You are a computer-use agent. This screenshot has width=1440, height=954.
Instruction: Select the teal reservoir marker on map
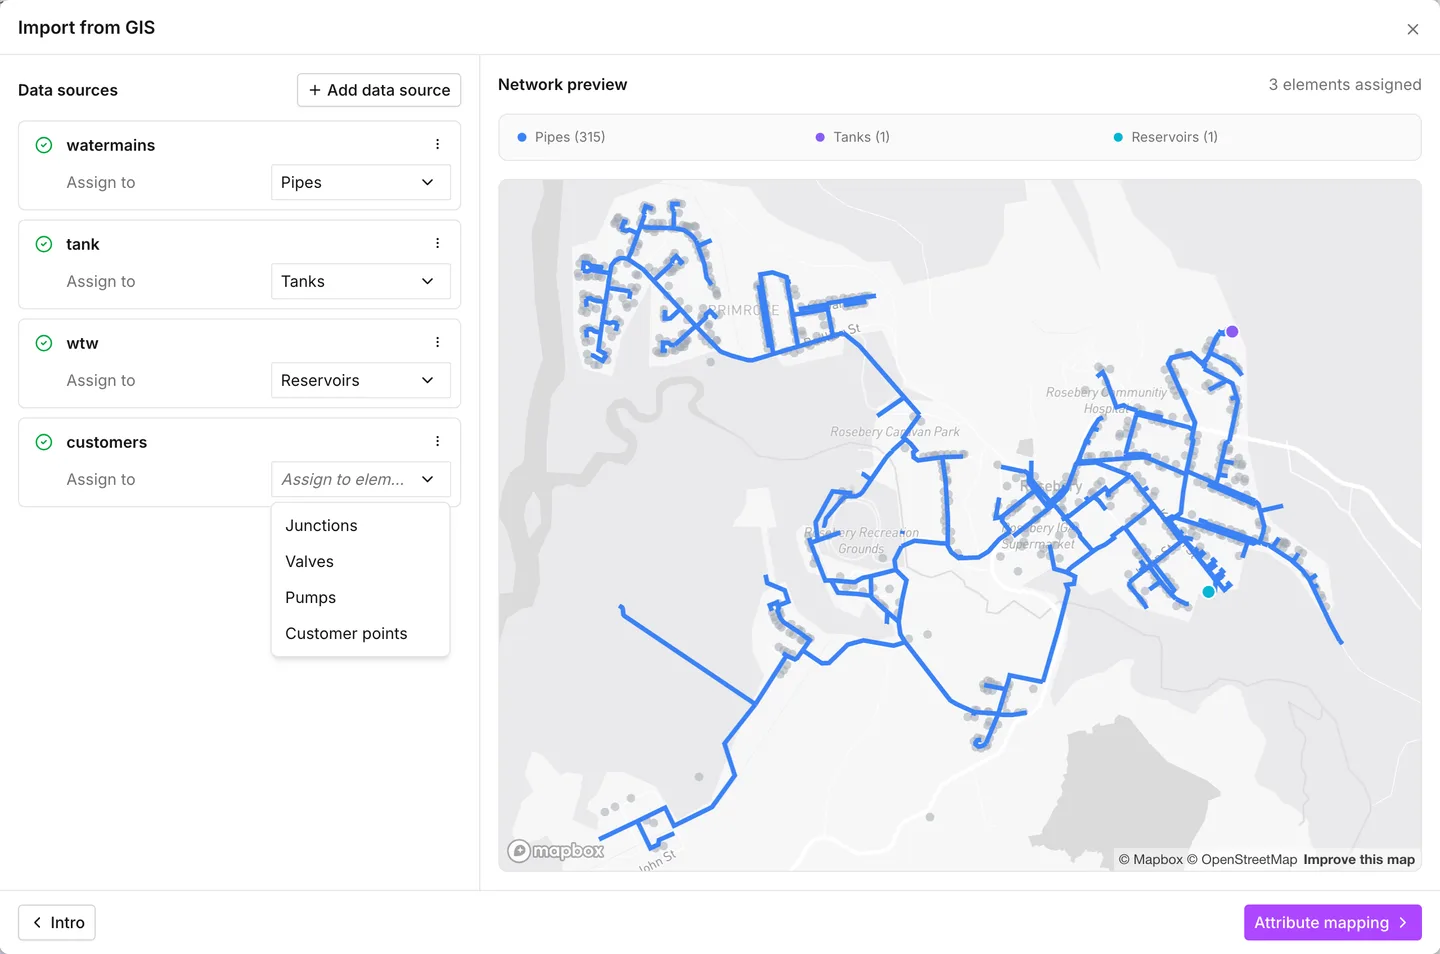click(x=1208, y=592)
